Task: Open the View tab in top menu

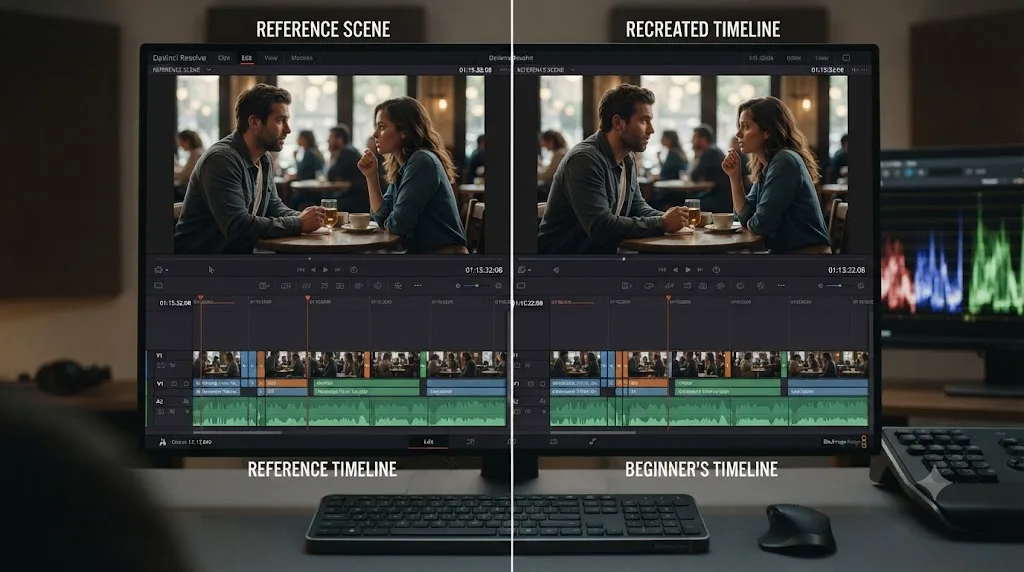Action: (x=270, y=58)
